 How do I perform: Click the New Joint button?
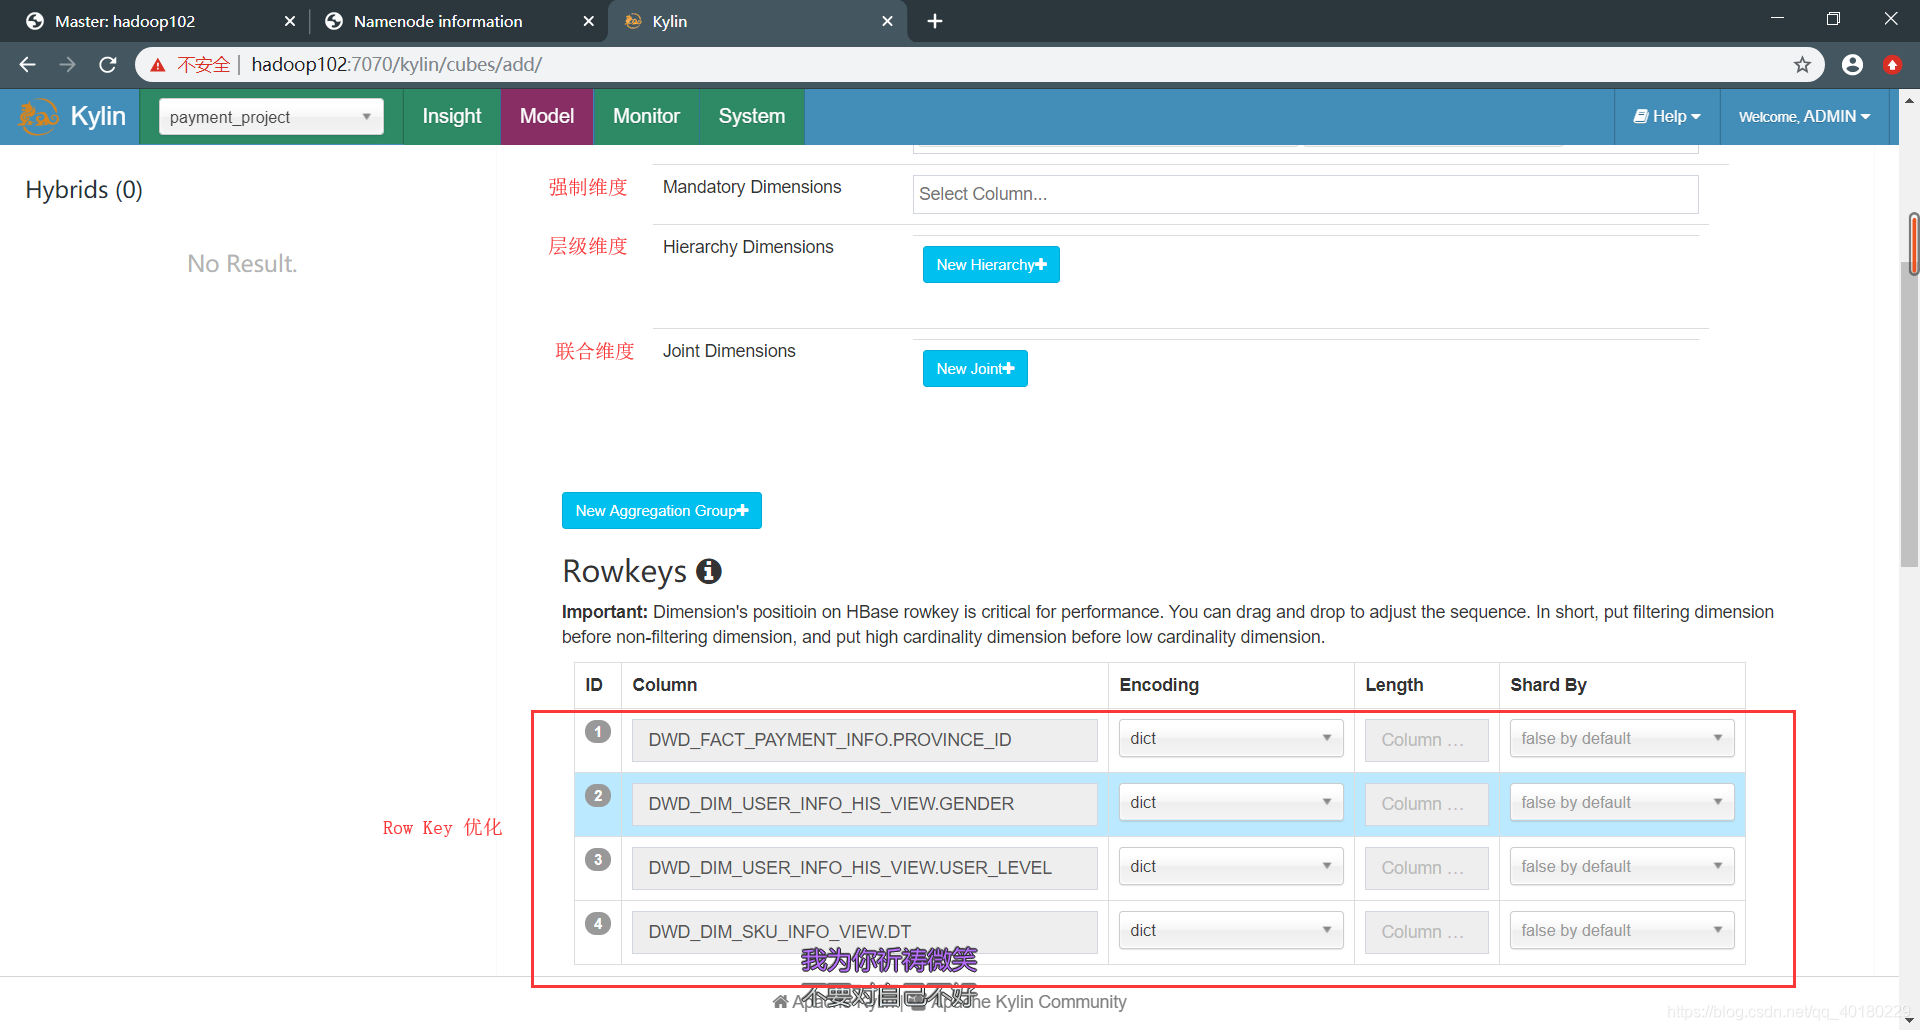pos(975,369)
